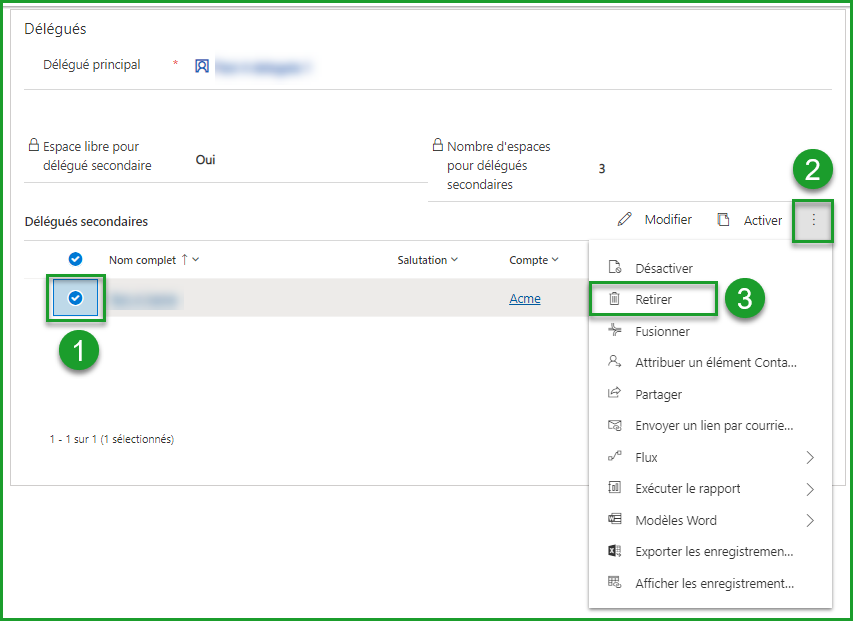Click the Excel export icon
The image size is (853, 621).
coord(615,551)
